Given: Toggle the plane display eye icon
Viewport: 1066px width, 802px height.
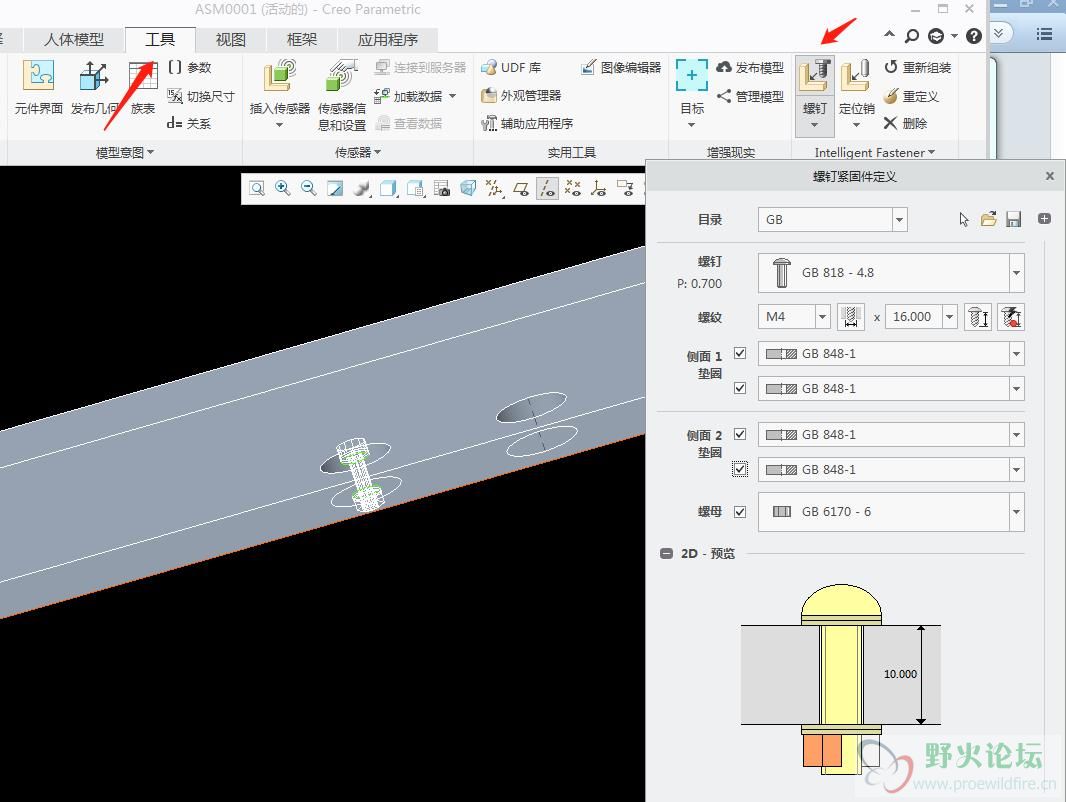Looking at the screenshot, I should click(521, 188).
